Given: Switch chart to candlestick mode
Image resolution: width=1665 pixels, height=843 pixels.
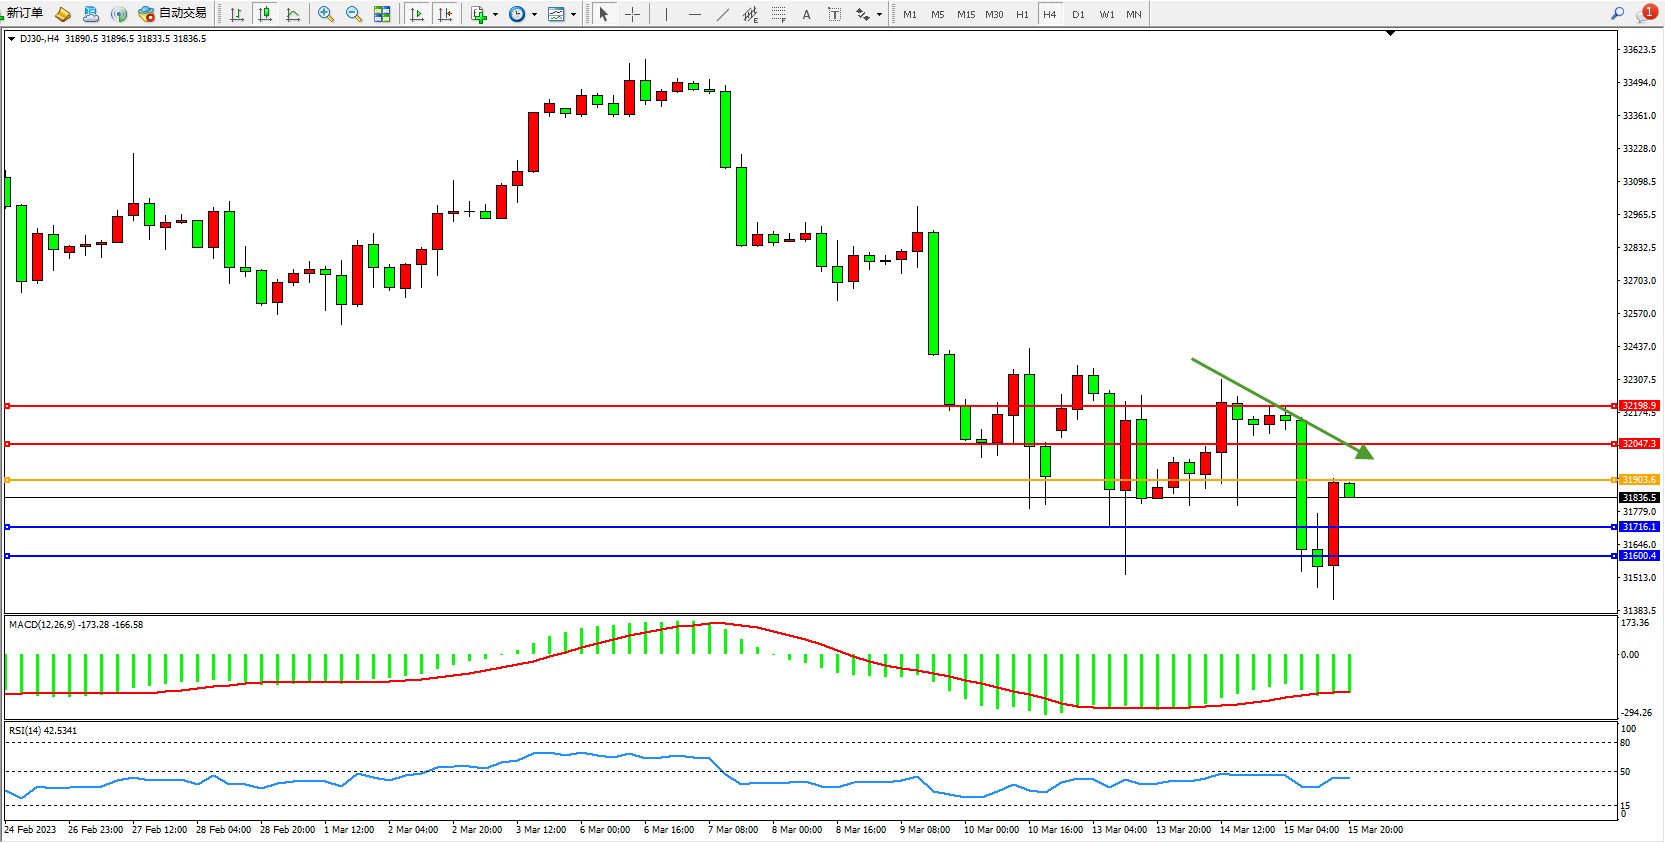Looking at the screenshot, I should click(x=265, y=14).
